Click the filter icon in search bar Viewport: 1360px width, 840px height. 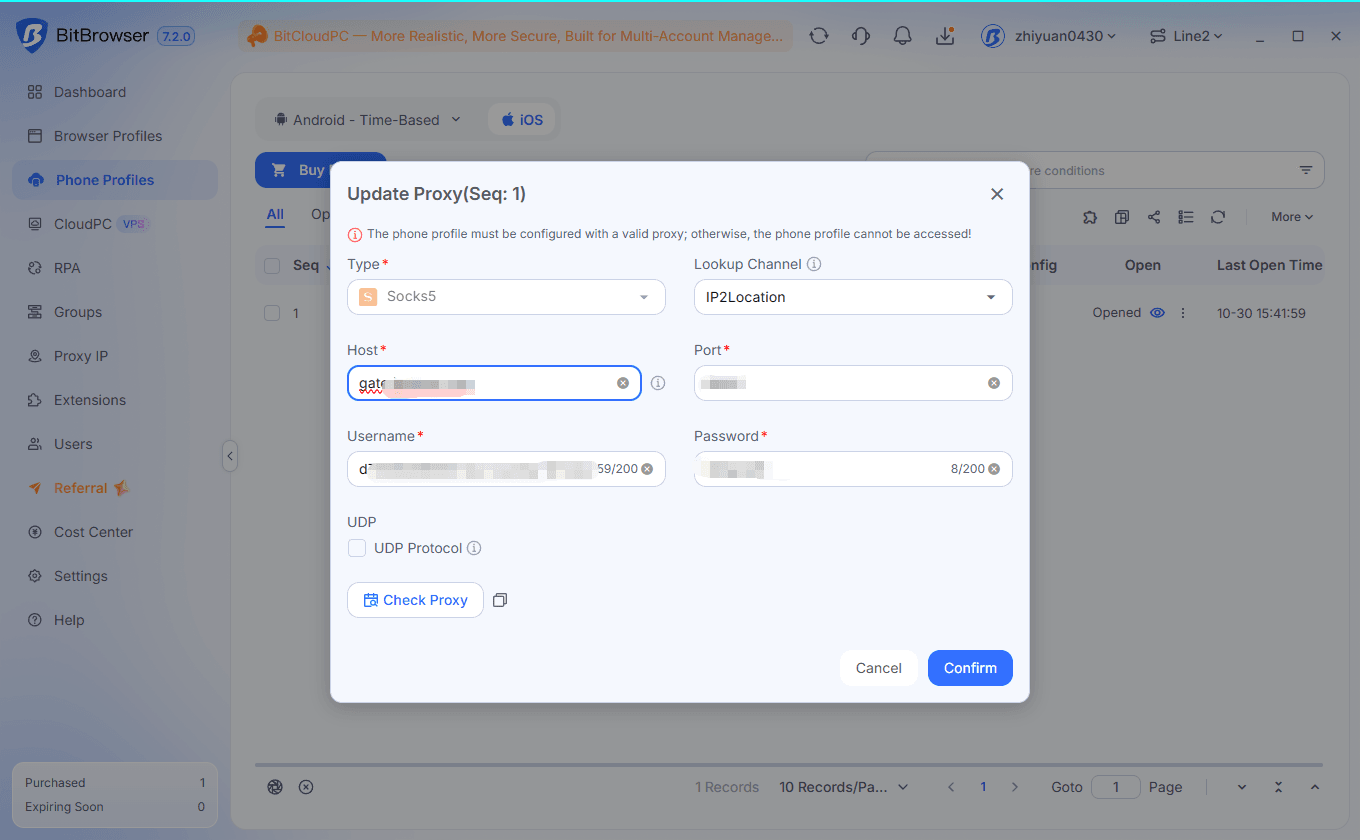click(1306, 170)
